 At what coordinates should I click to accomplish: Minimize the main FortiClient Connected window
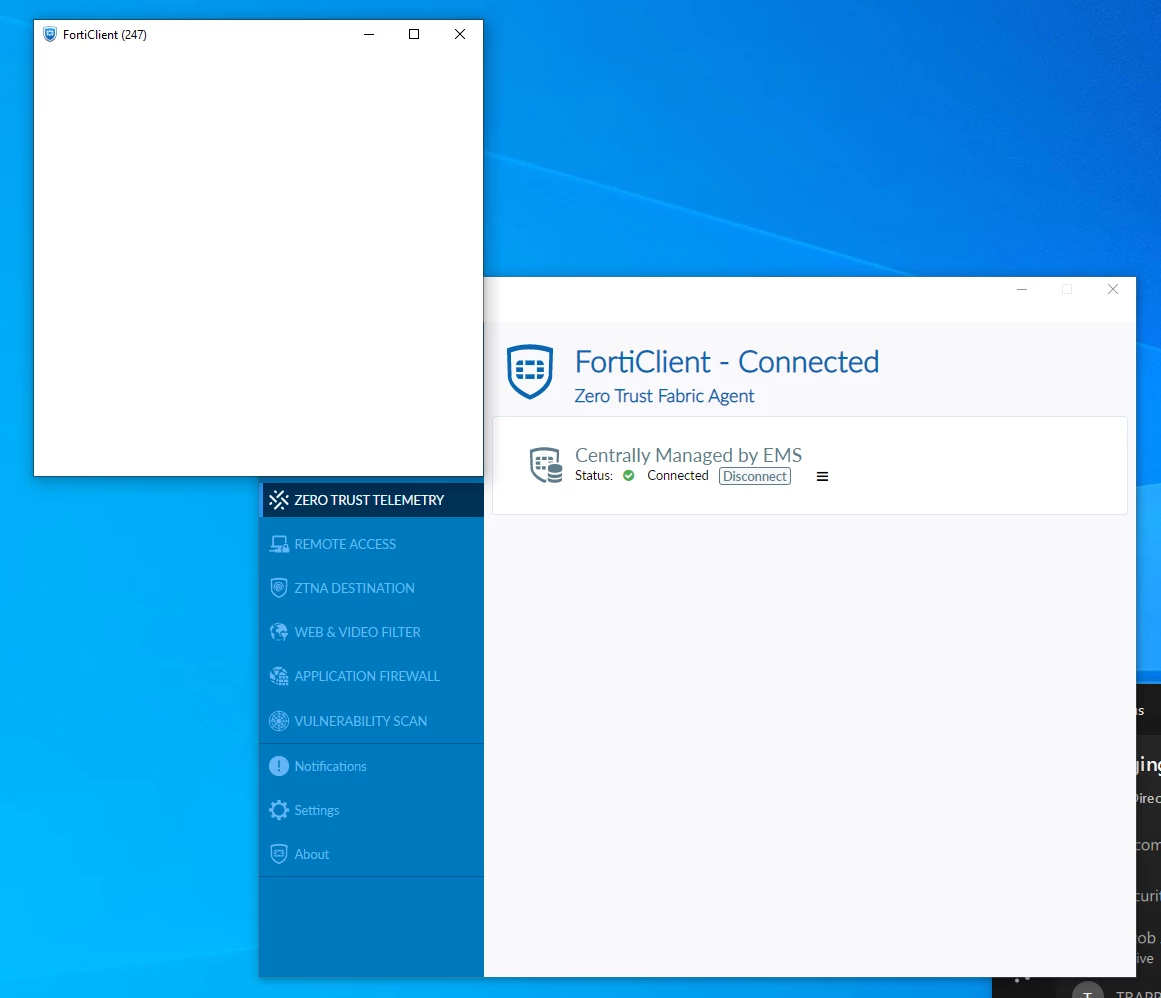[x=1022, y=289]
